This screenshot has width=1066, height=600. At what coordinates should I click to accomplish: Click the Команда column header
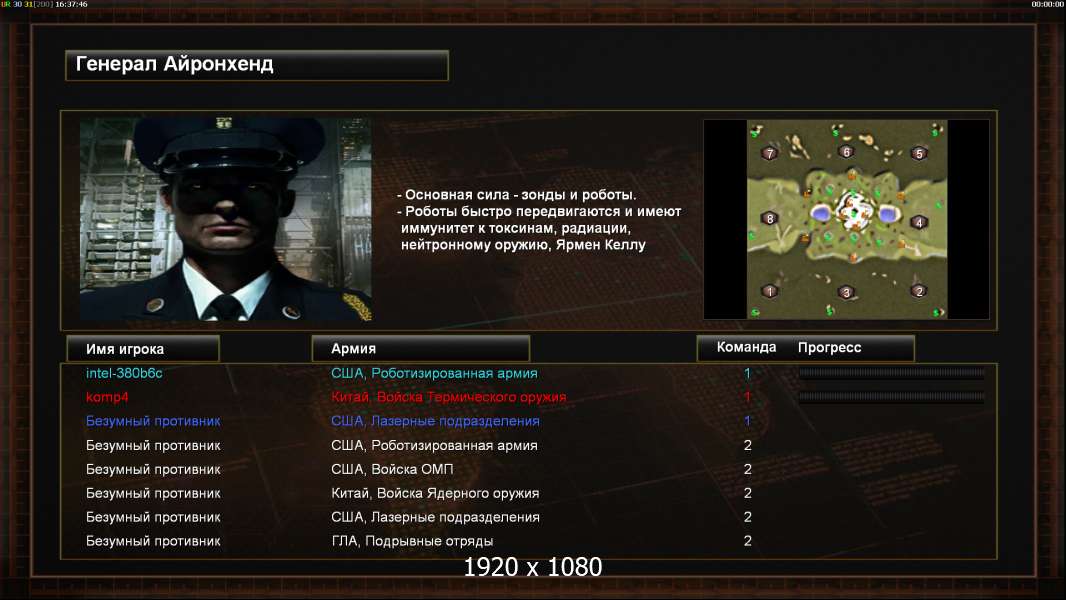tap(746, 347)
